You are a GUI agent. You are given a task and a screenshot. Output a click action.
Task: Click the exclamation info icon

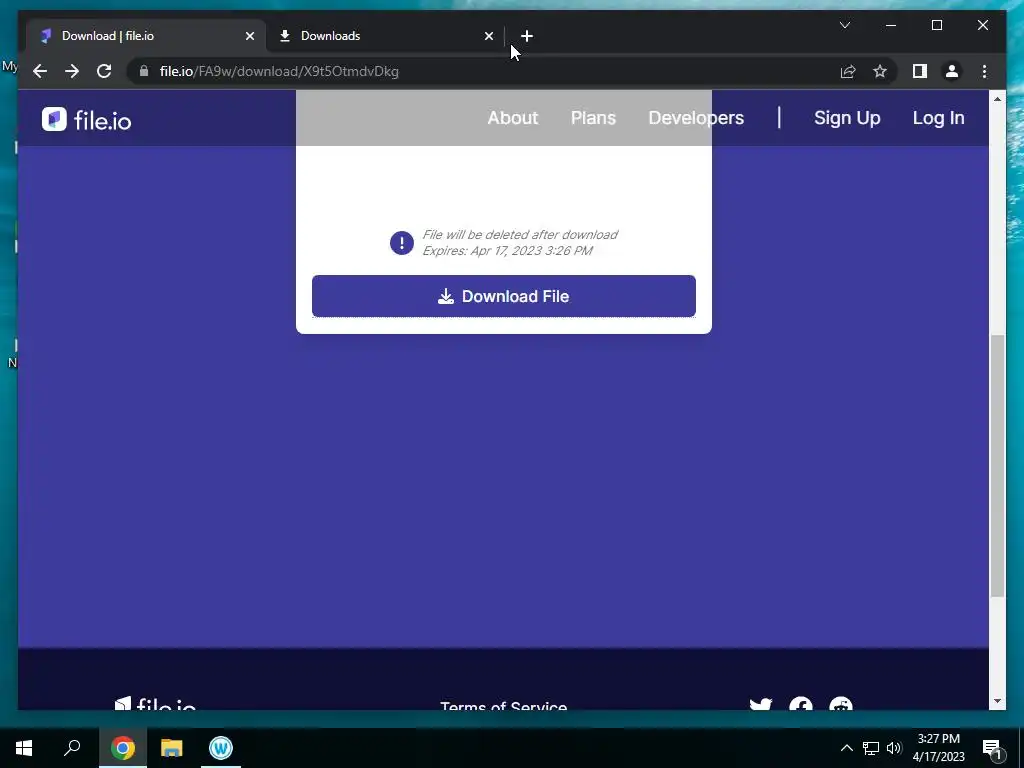(402, 243)
